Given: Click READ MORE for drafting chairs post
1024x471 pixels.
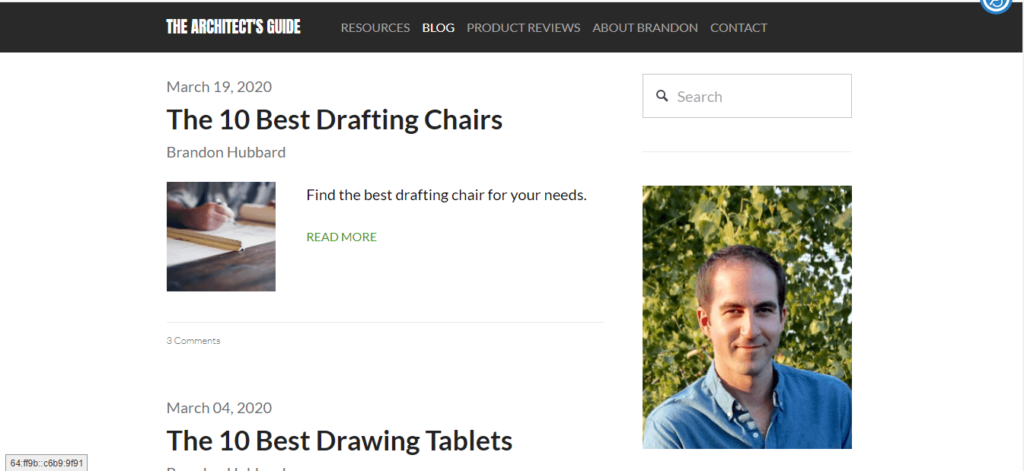Looking at the screenshot, I should tap(341, 237).
